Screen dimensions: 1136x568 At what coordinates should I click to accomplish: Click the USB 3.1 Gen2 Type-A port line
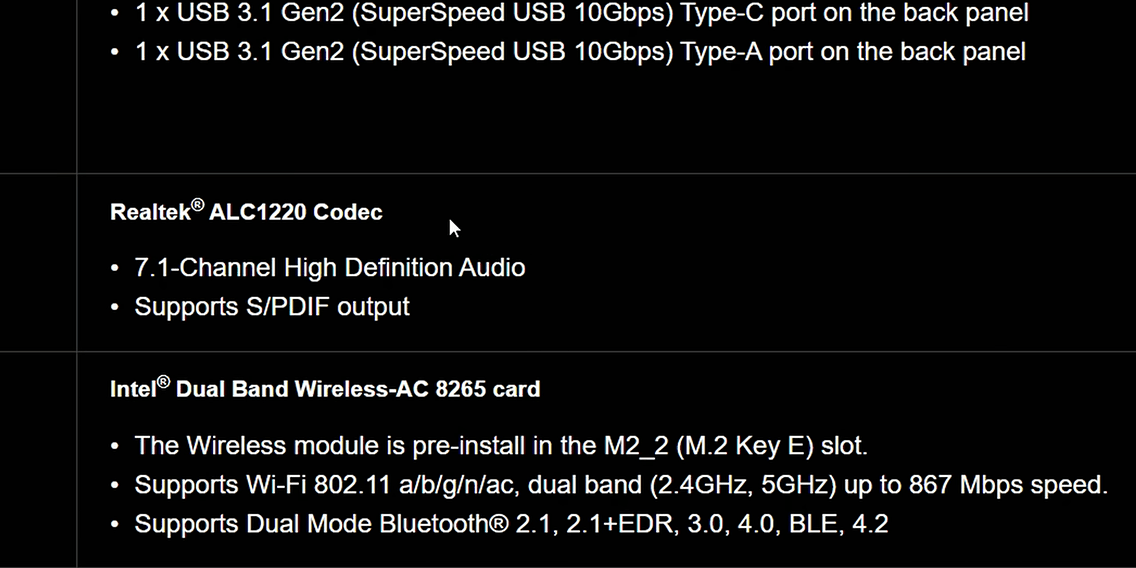[580, 52]
